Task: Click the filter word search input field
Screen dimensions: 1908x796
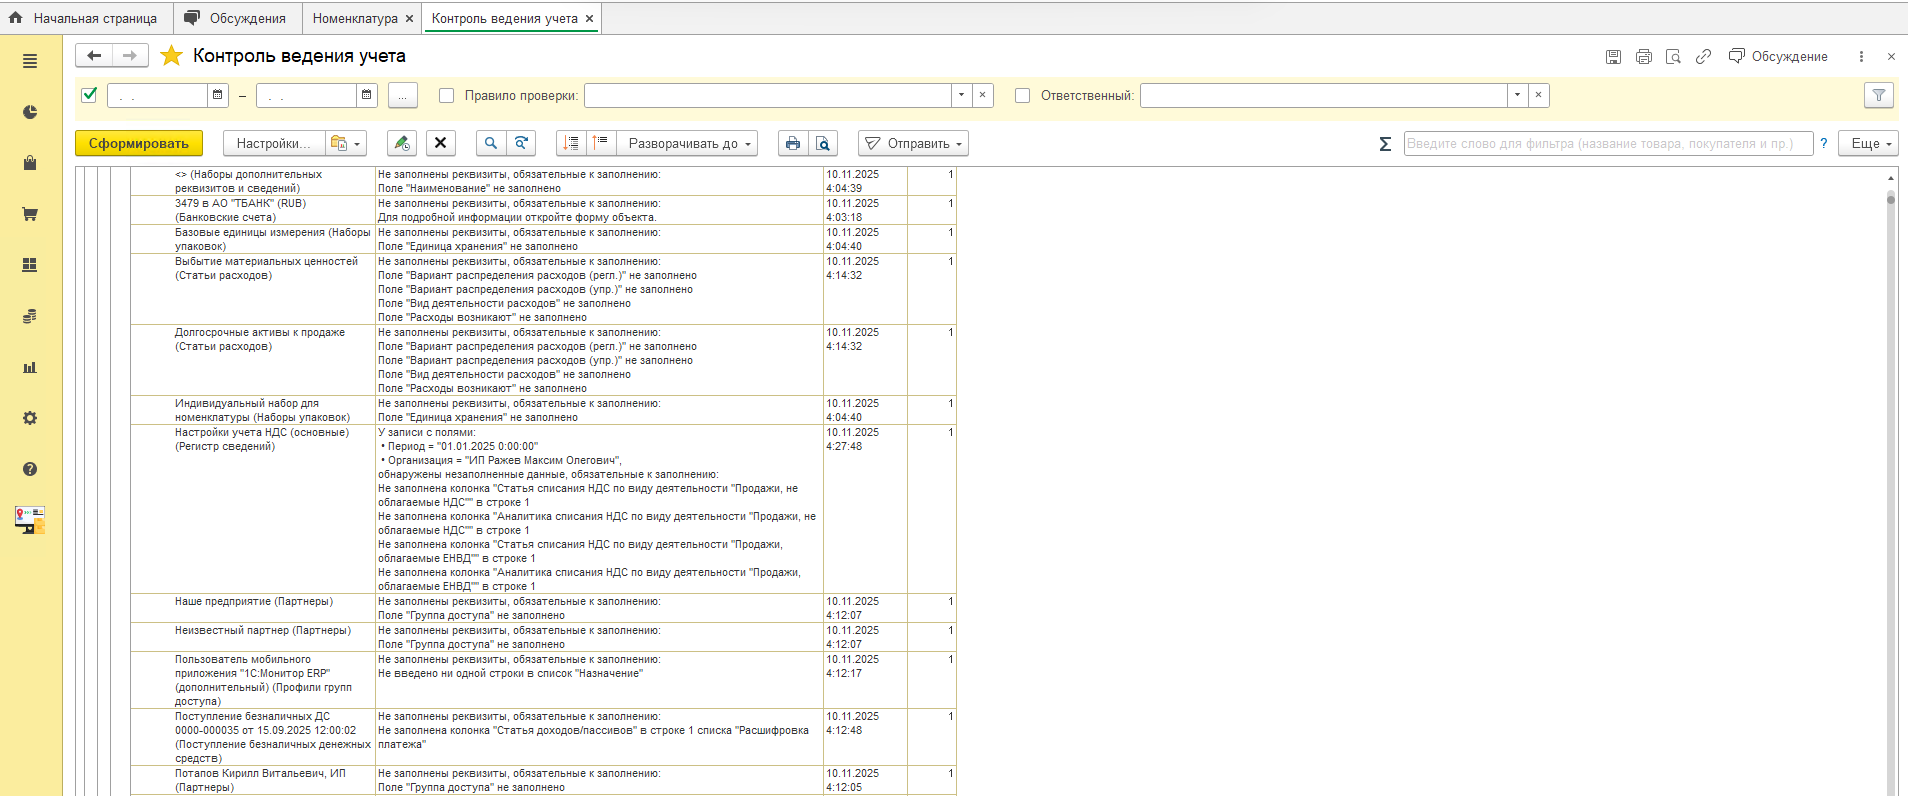Action: click(1607, 143)
